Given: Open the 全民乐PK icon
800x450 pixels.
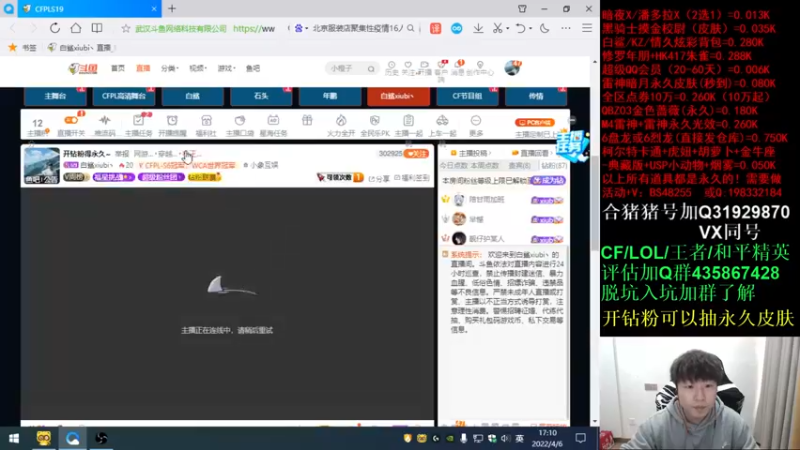Looking at the screenshot, I should 374,125.
